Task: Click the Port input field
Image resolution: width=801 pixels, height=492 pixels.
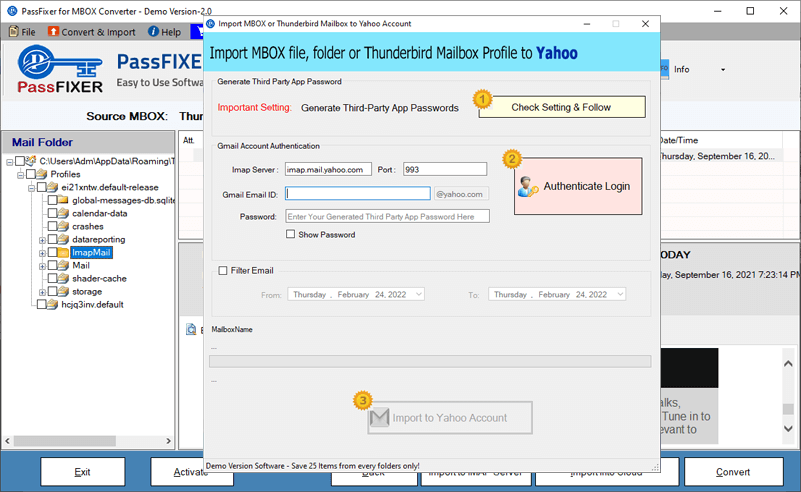Action: (x=445, y=169)
